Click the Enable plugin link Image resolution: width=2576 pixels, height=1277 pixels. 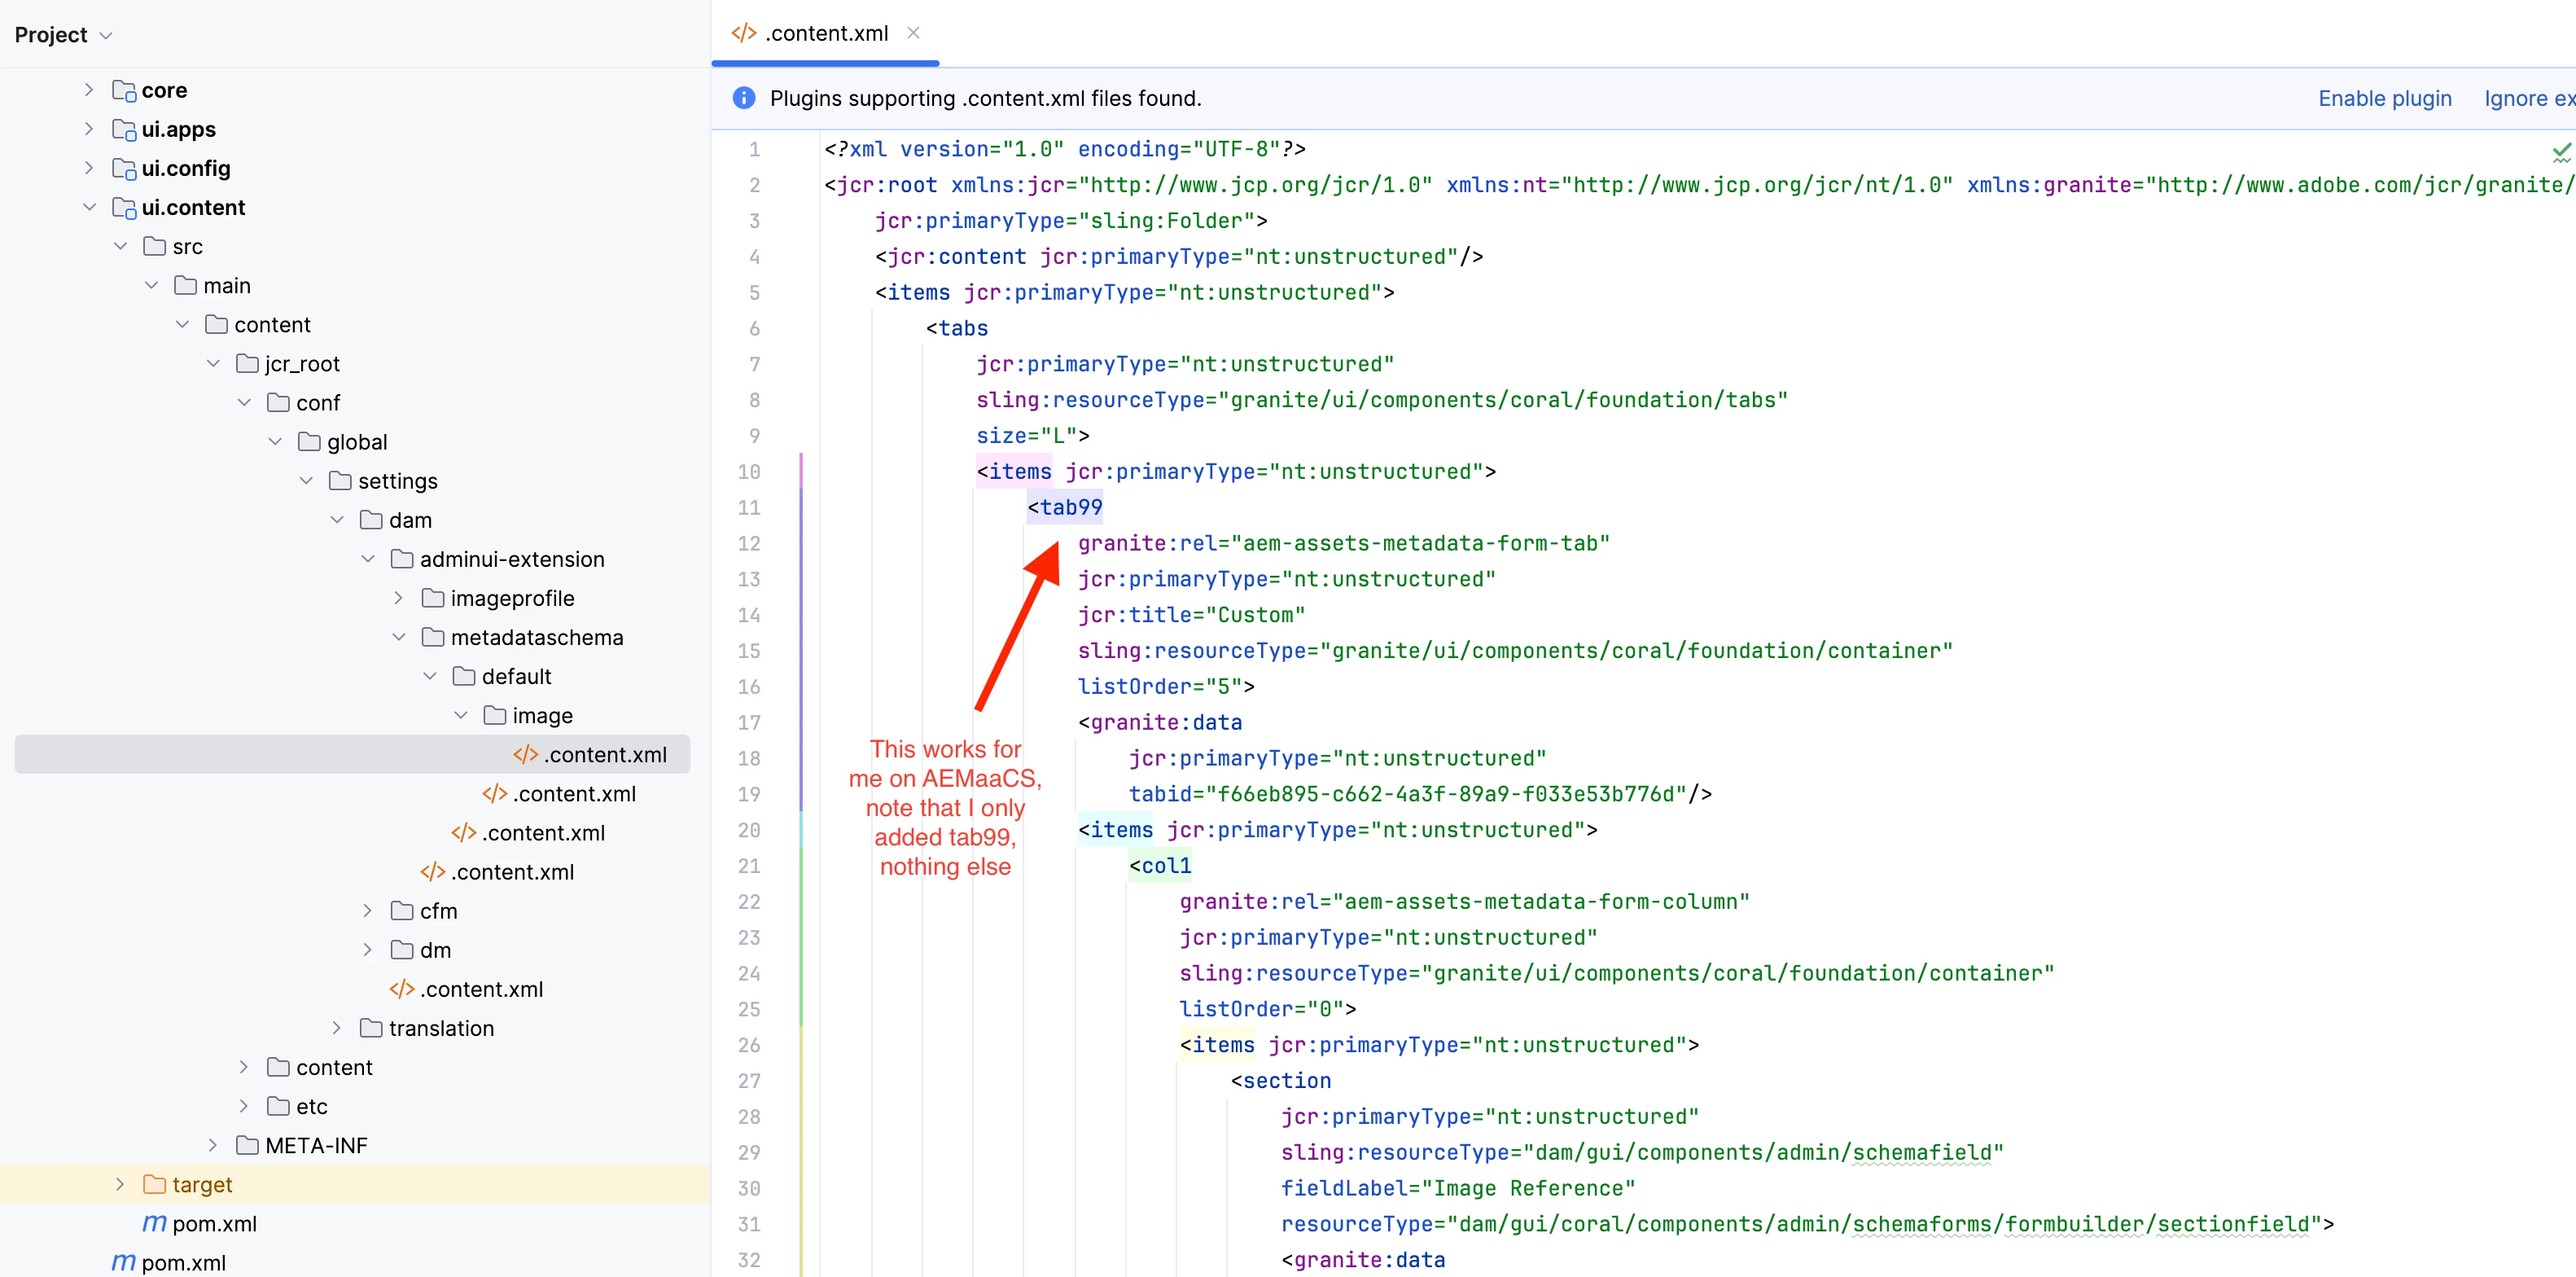2384,98
